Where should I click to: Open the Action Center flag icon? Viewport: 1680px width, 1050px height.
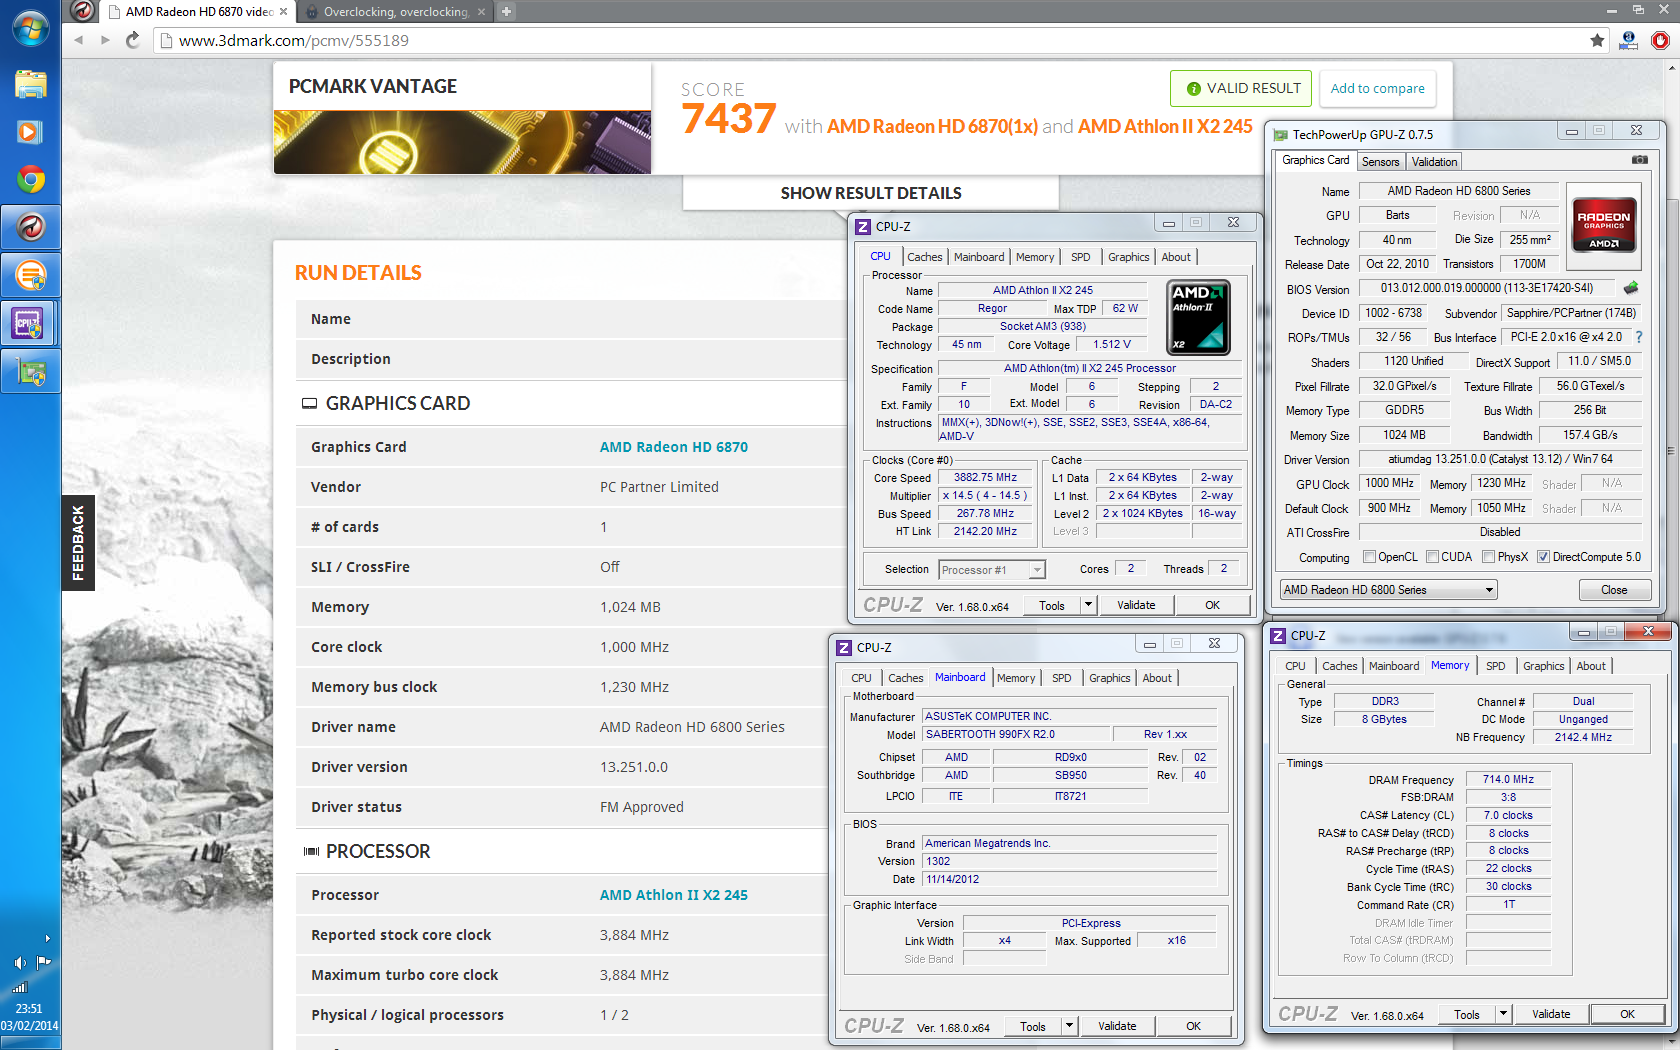pos(44,963)
